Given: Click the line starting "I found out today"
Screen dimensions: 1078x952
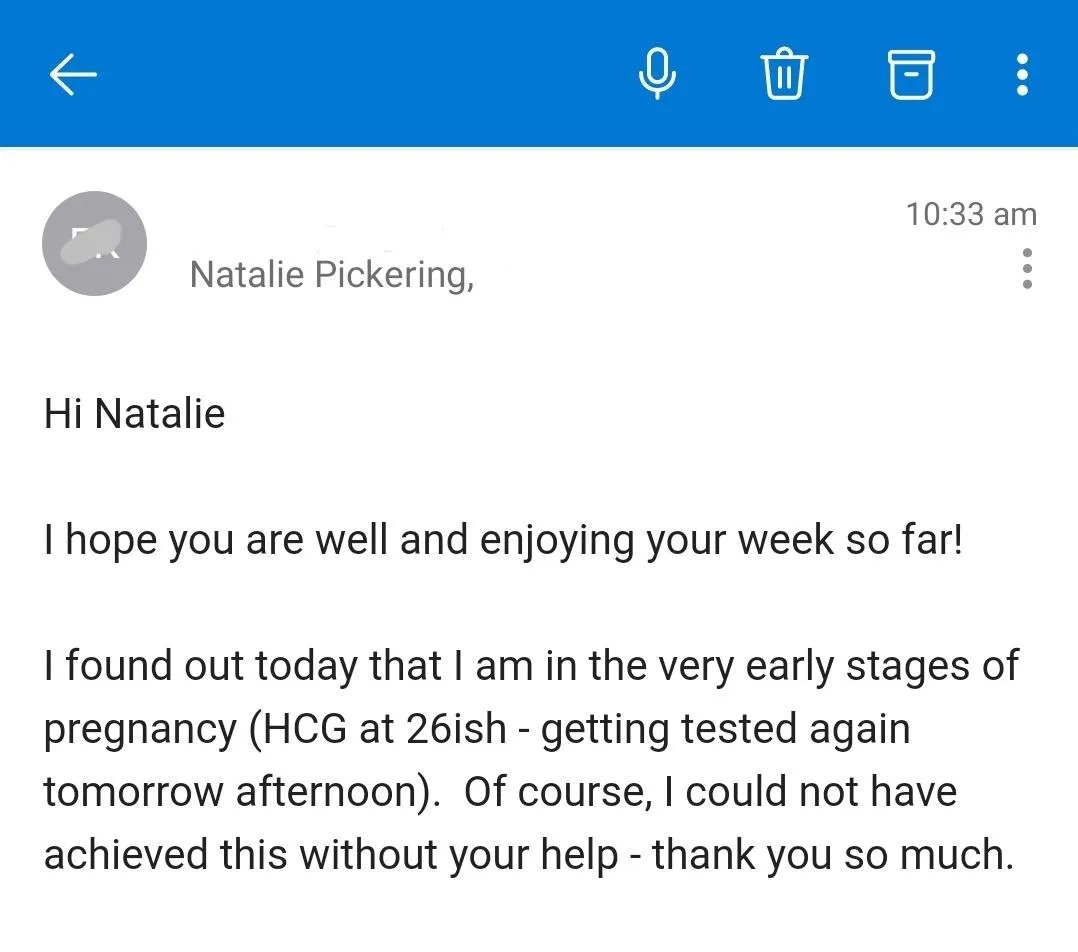Looking at the screenshot, I should 531,666.
